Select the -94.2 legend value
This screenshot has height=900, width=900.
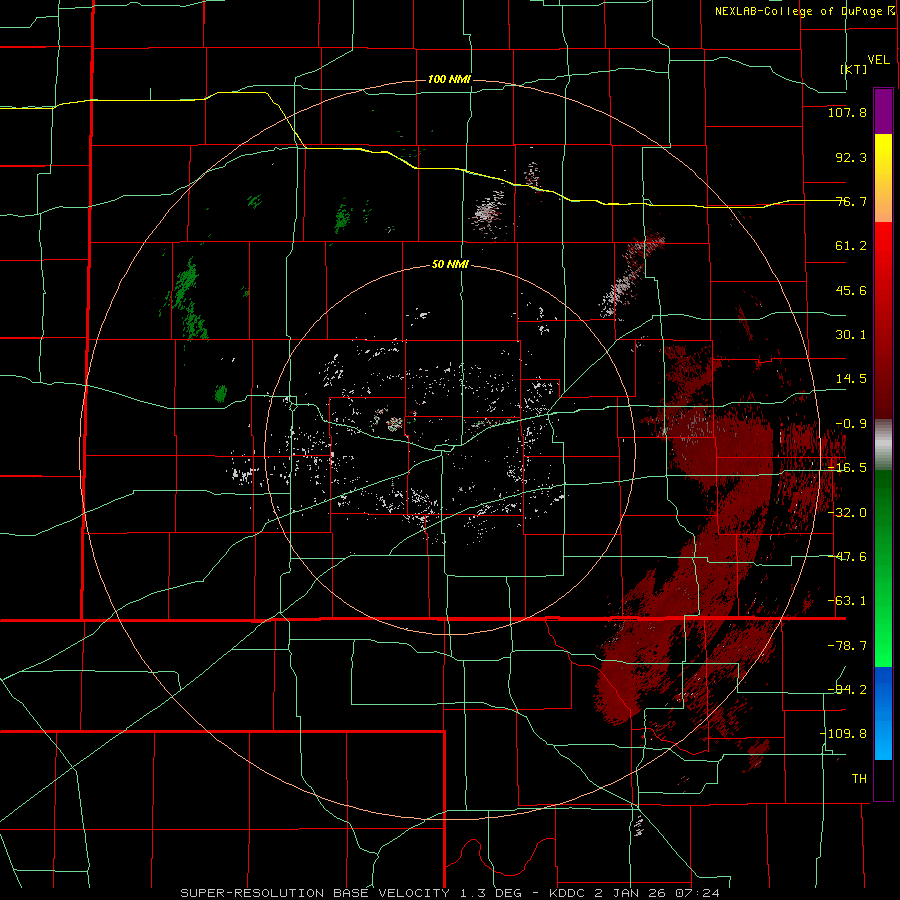point(847,690)
